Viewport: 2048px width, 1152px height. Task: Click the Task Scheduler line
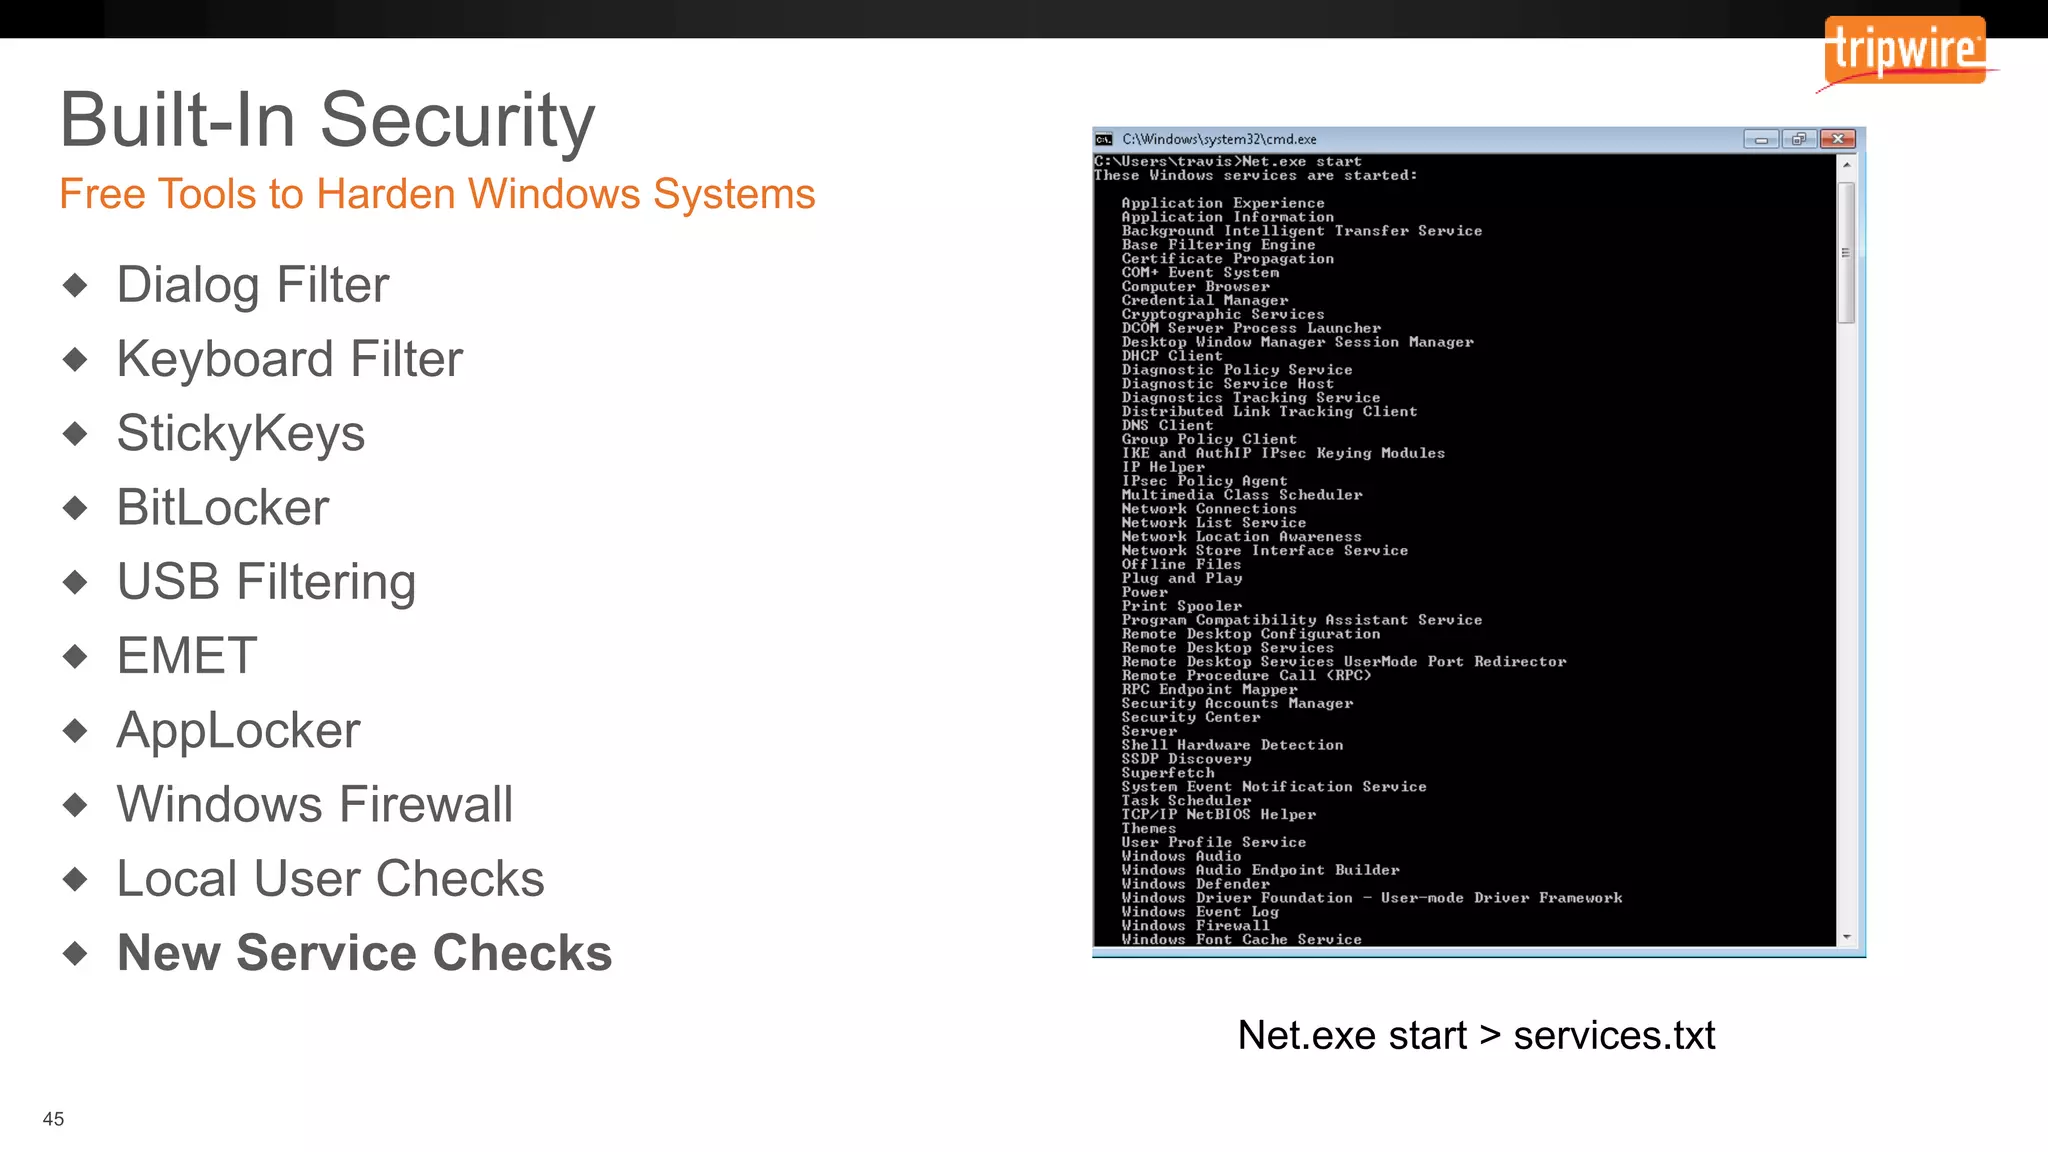coord(1186,802)
